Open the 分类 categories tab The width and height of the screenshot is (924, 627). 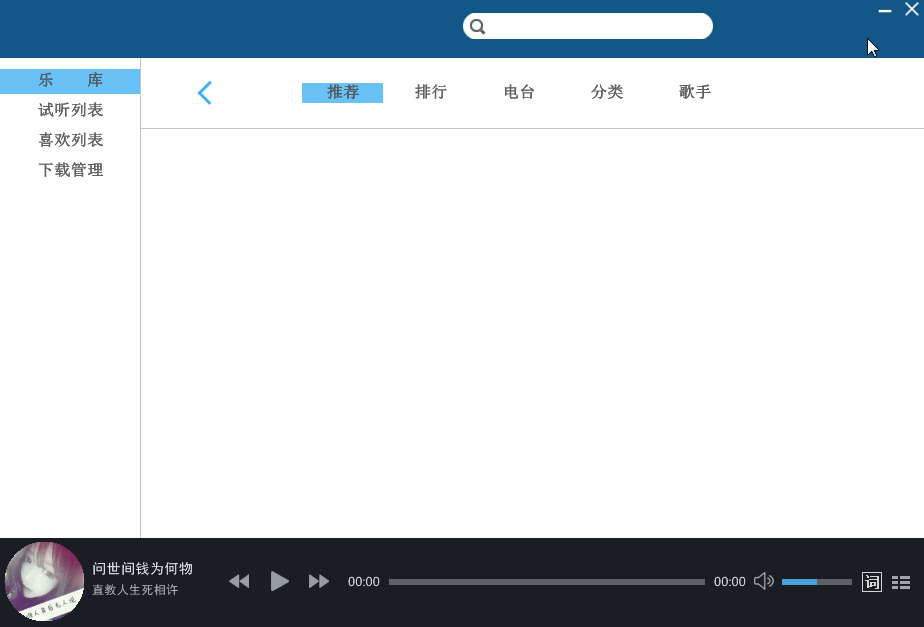pos(607,93)
